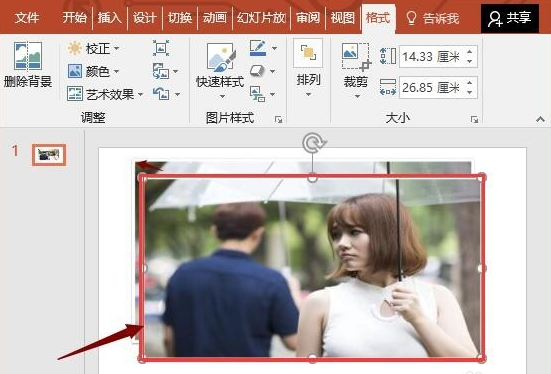
Task: Decrease the picture height with down spinner
Action: [470, 61]
